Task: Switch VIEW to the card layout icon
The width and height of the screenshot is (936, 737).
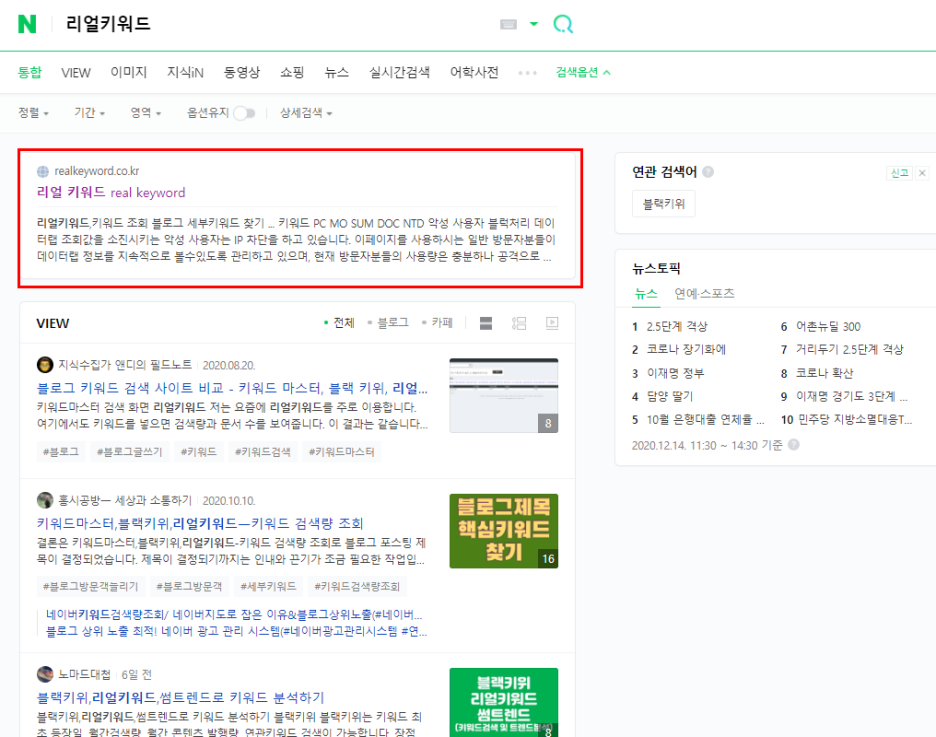Action: pos(486,323)
